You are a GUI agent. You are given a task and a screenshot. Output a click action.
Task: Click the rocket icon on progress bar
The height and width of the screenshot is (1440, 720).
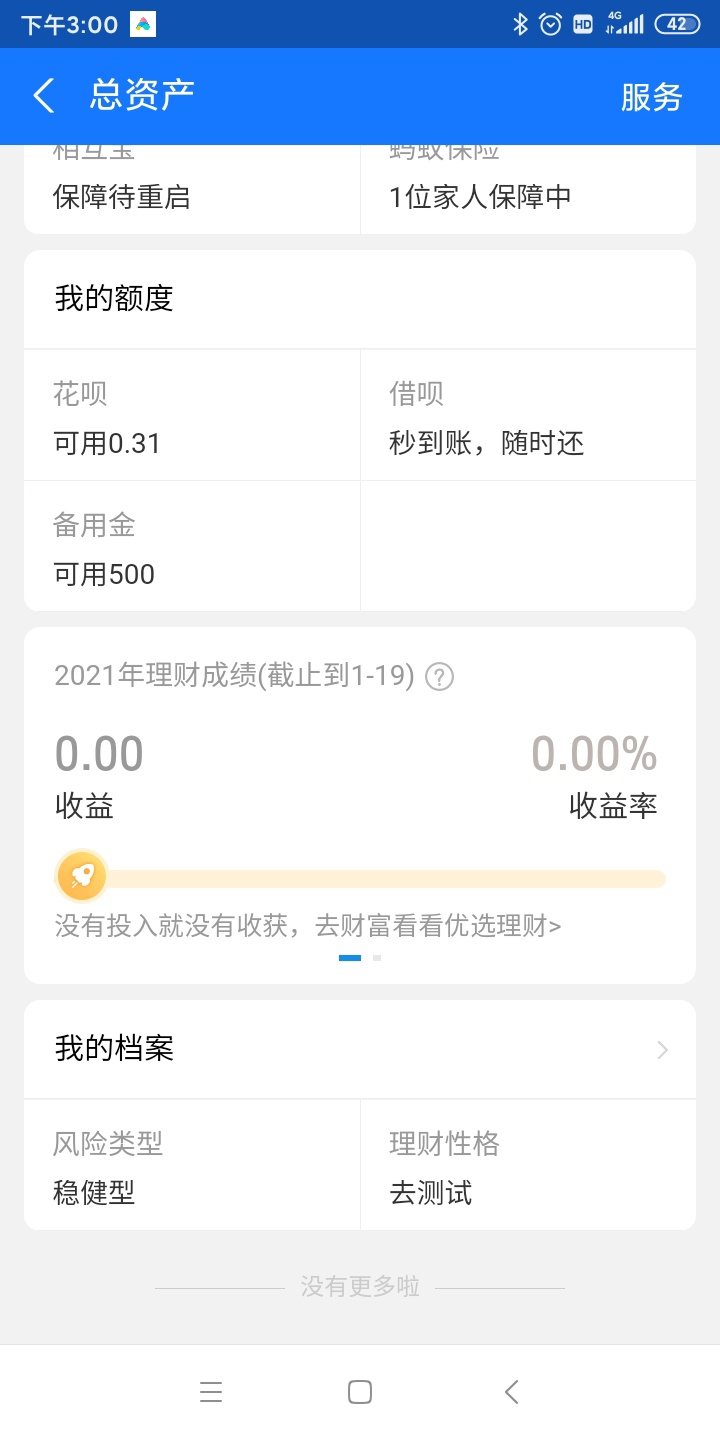[x=82, y=877]
